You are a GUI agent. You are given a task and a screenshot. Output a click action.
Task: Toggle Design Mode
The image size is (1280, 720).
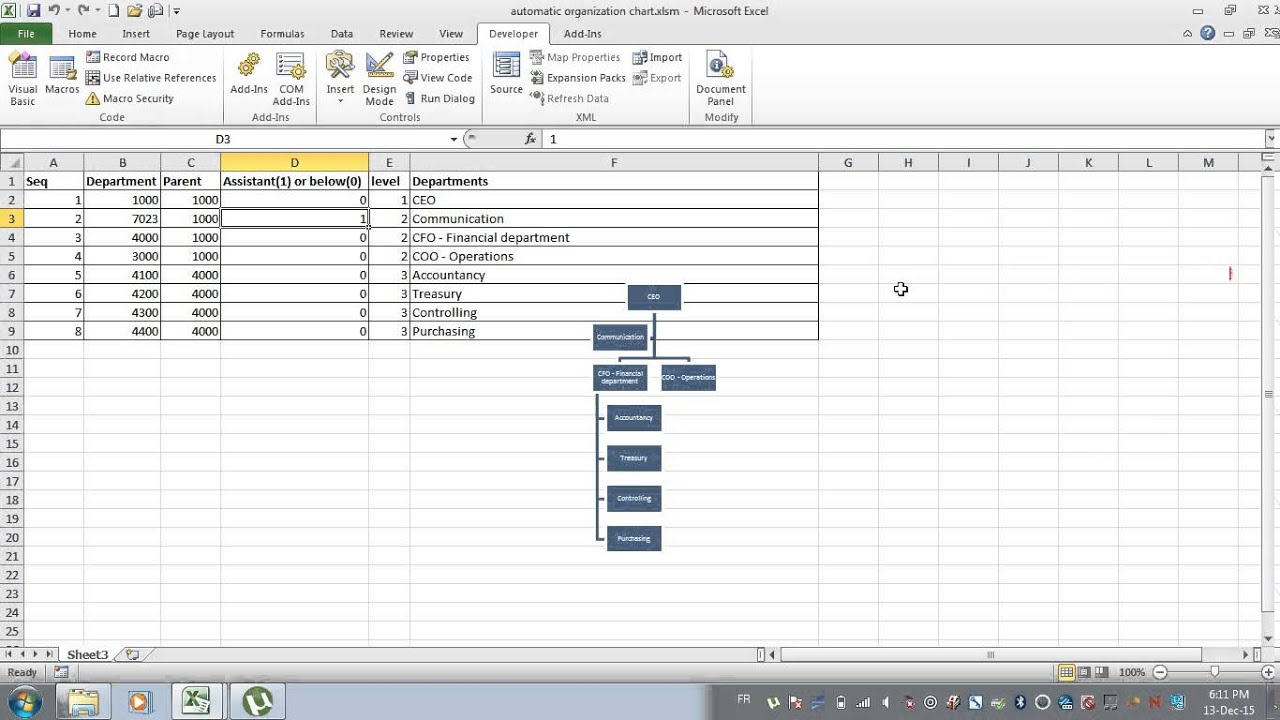click(379, 80)
